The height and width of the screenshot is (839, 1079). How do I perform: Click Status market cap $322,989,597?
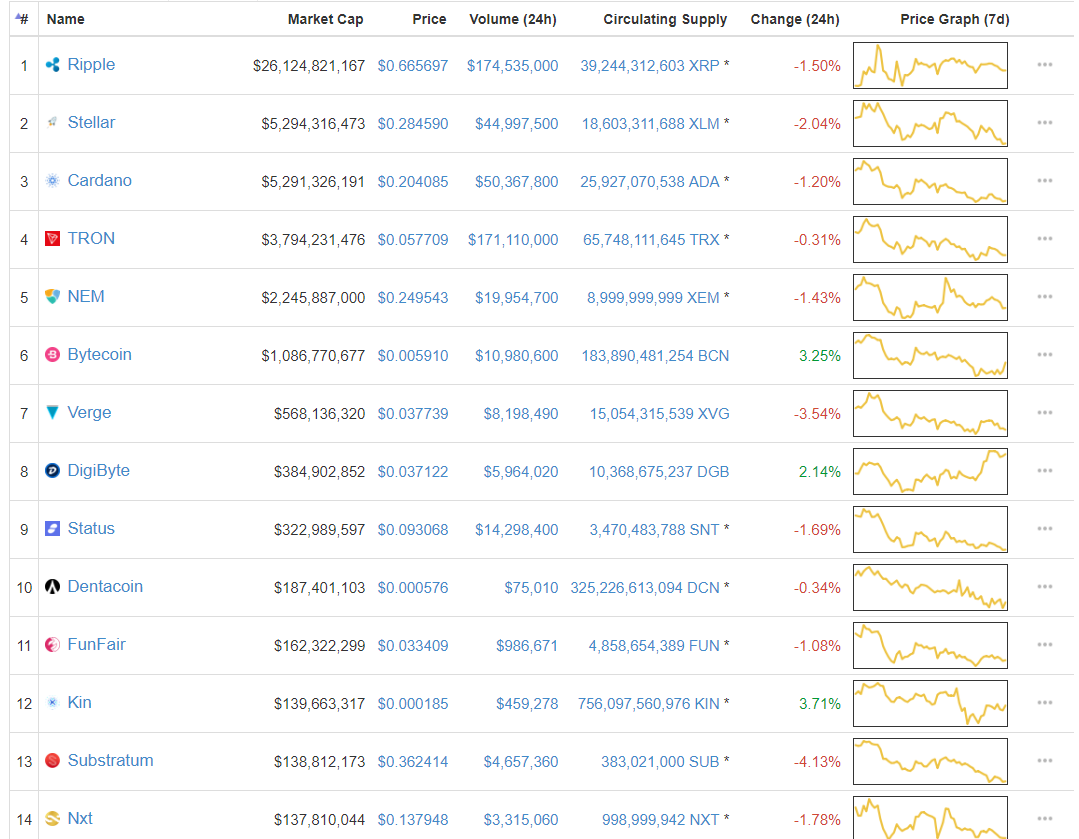319,530
